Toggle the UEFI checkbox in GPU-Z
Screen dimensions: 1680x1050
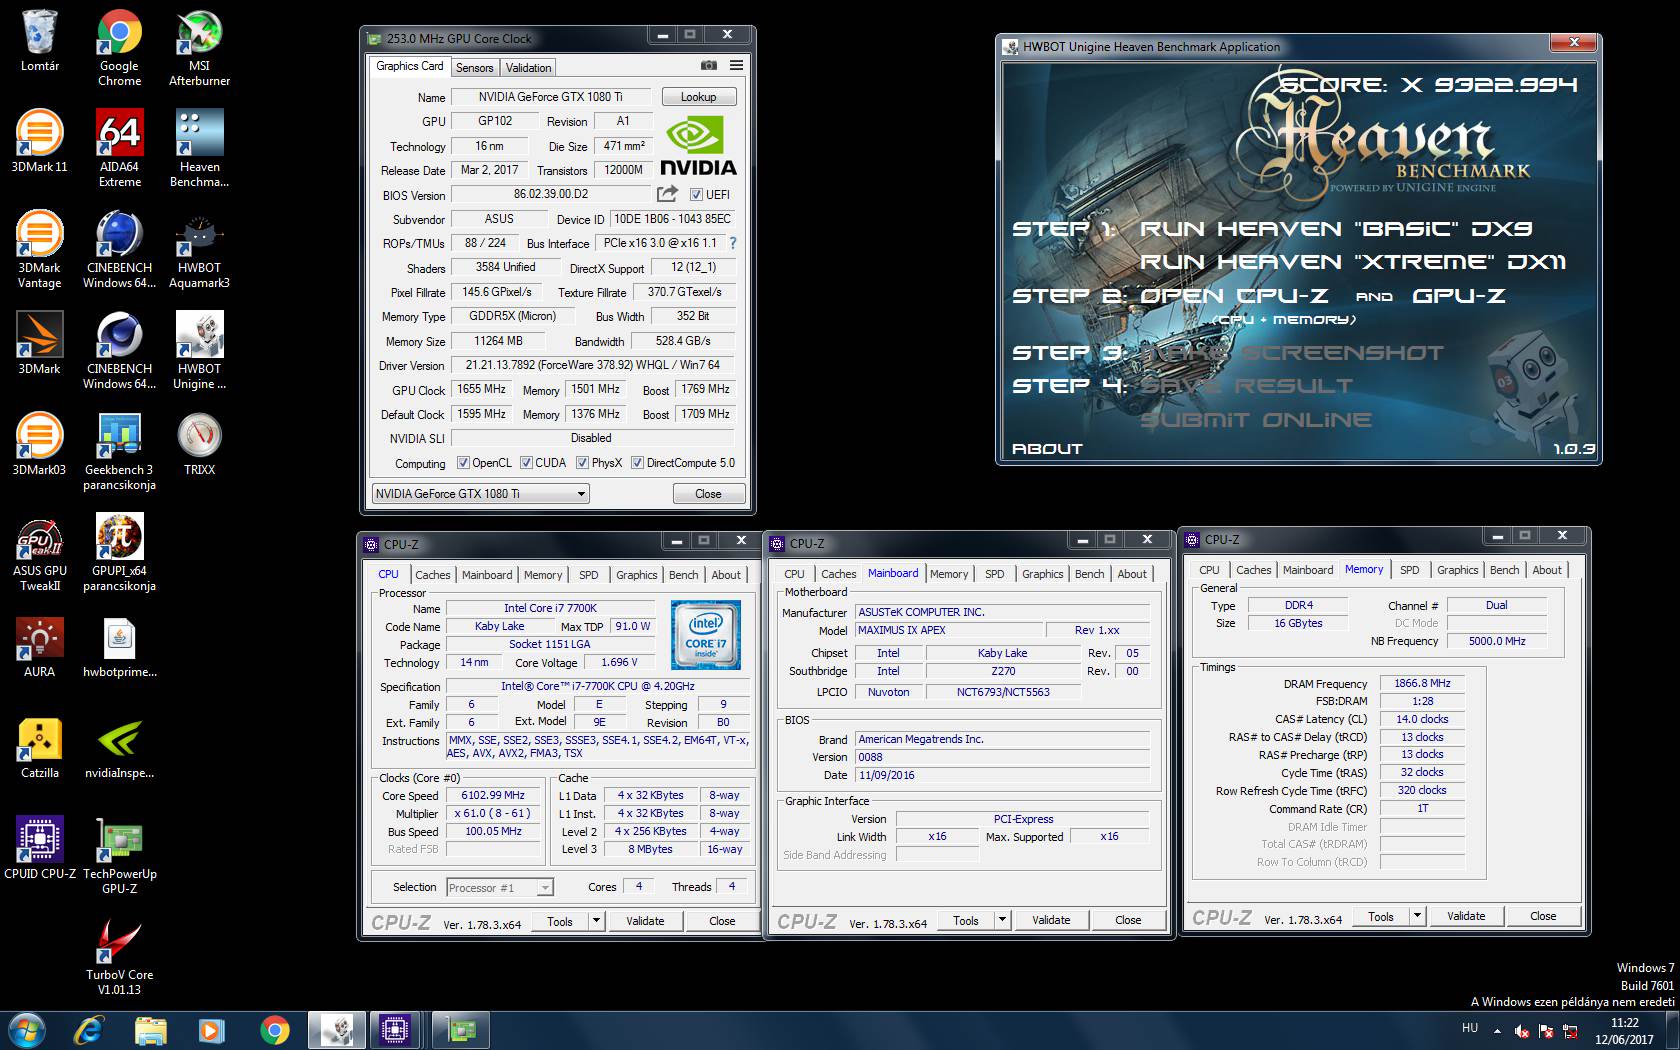(696, 195)
